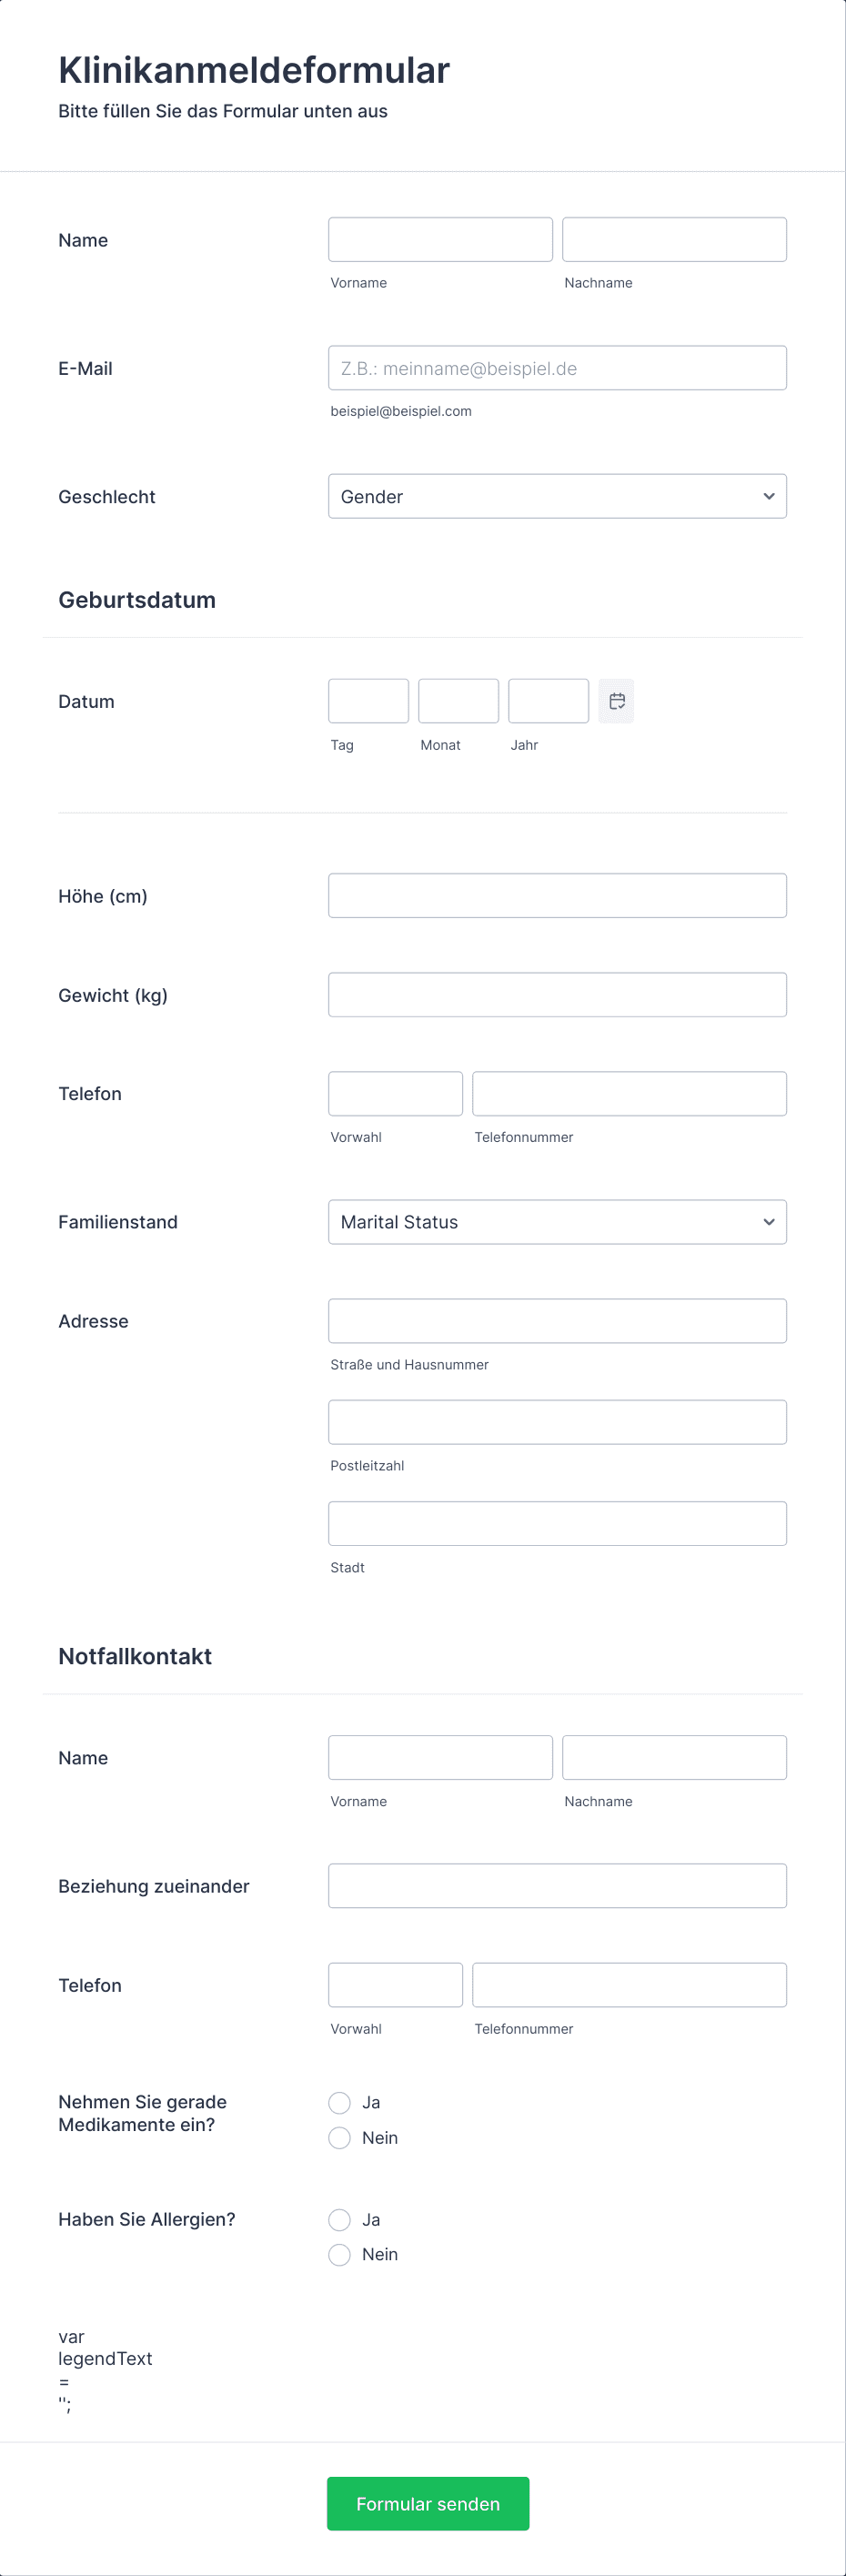Click the Tag date field

pos(368,701)
